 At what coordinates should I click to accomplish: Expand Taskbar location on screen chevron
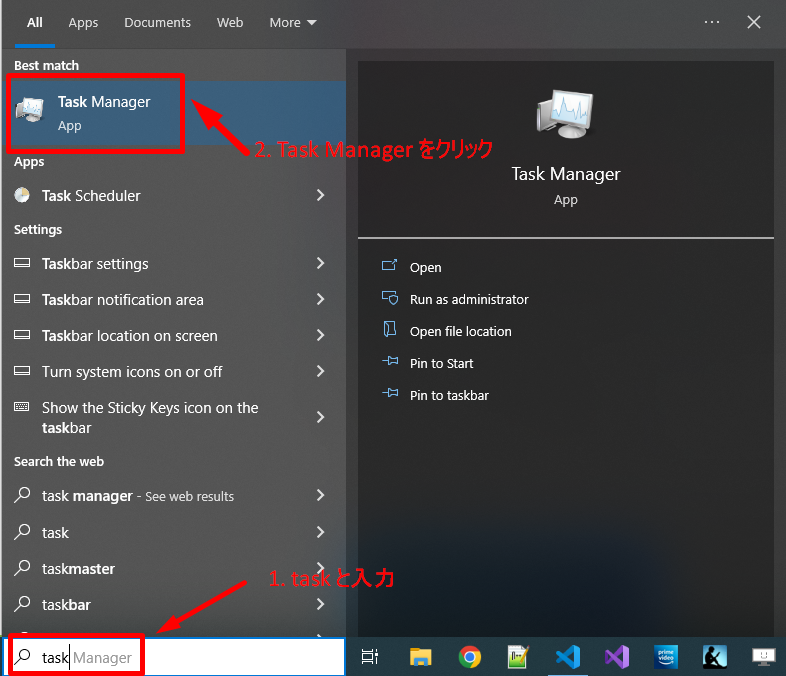coord(321,335)
